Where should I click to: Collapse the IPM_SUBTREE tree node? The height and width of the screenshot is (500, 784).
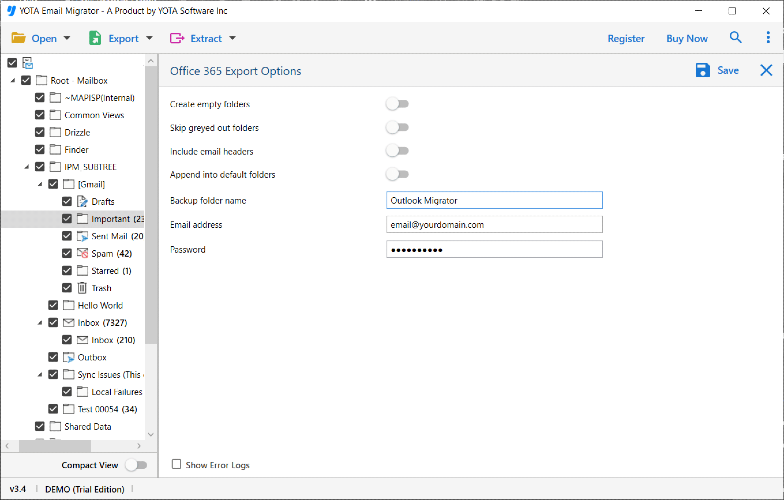[x=26, y=167]
